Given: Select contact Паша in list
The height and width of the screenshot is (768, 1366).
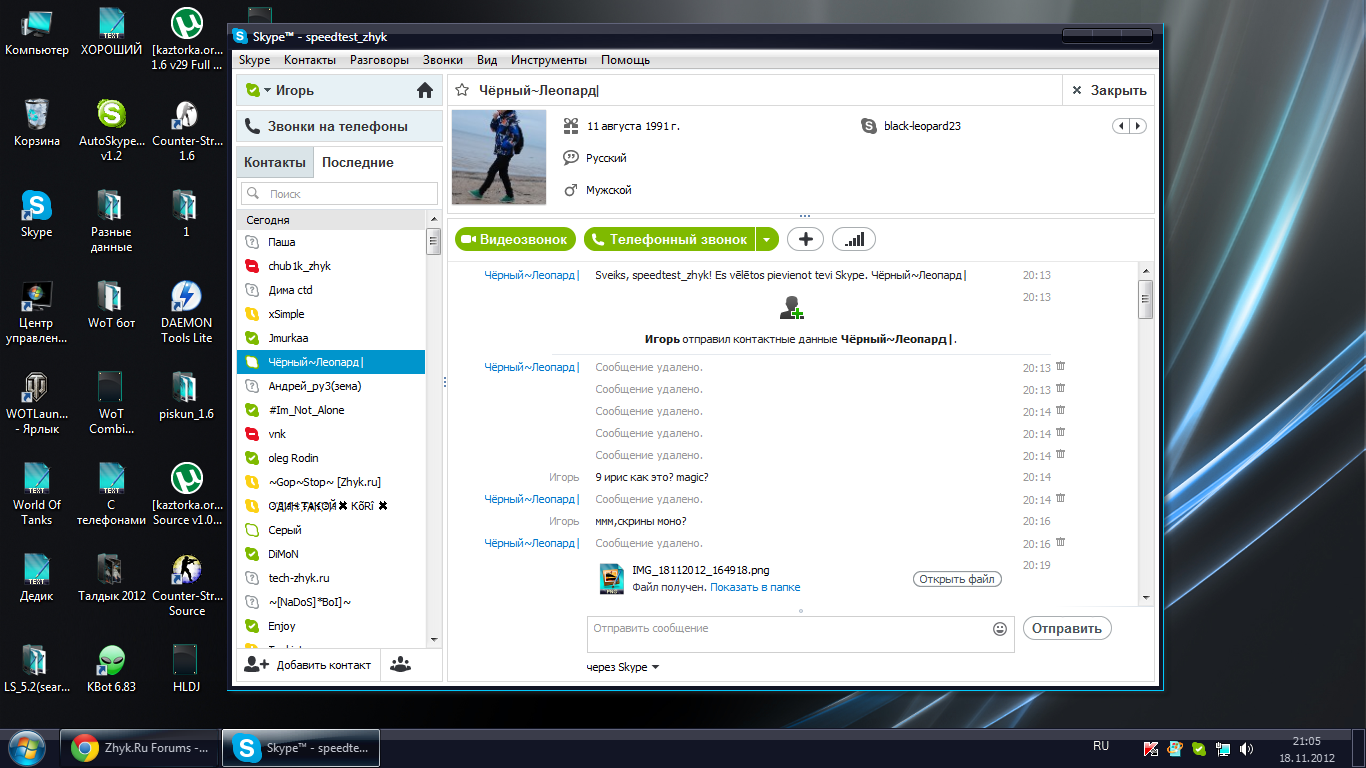Looking at the screenshot, I should click(x=331, y=242).
